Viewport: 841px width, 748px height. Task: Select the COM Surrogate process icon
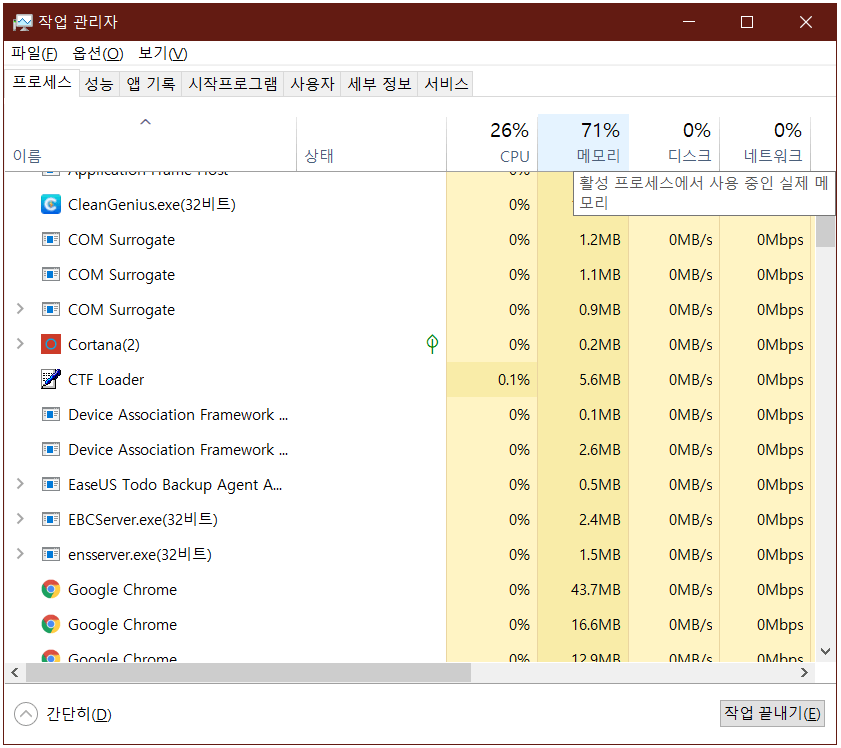pos(51,239)
